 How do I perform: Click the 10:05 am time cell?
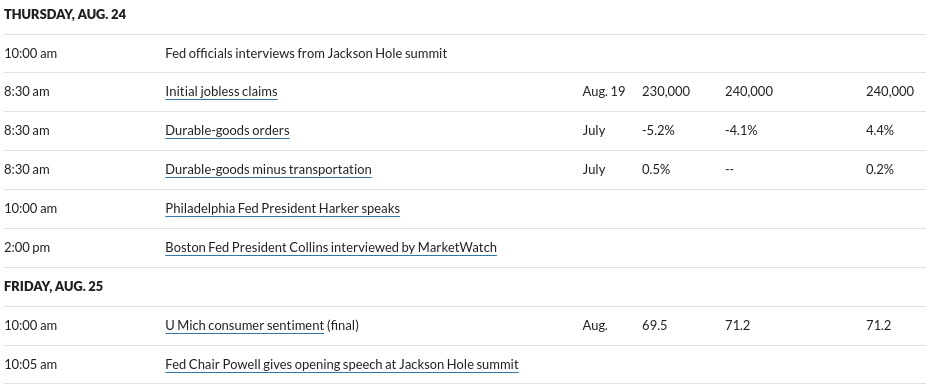31,364
